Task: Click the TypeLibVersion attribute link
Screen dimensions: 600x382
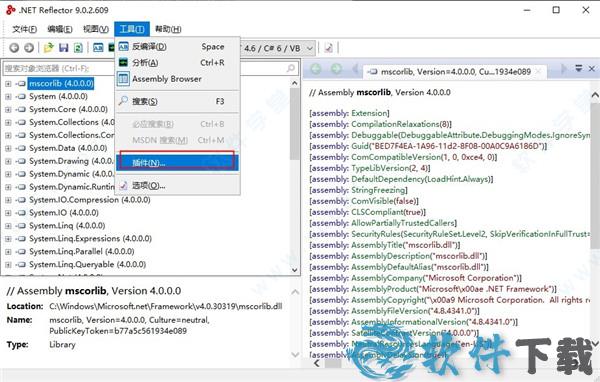Action: pos(380,168)
